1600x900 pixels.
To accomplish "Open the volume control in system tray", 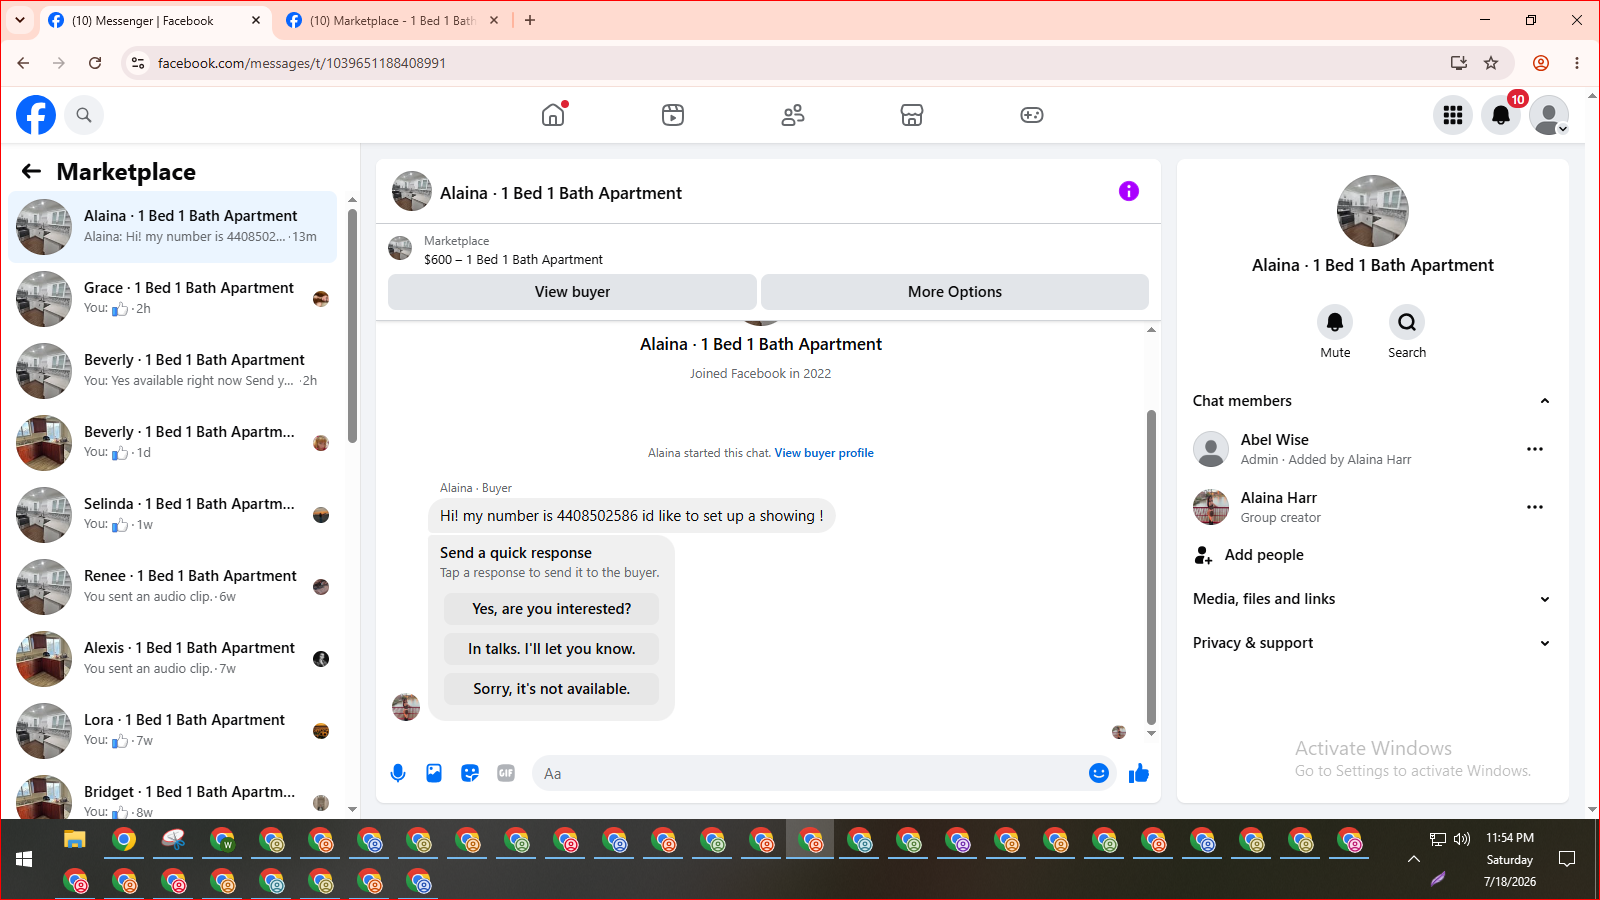I will (x=1462, y=839).
